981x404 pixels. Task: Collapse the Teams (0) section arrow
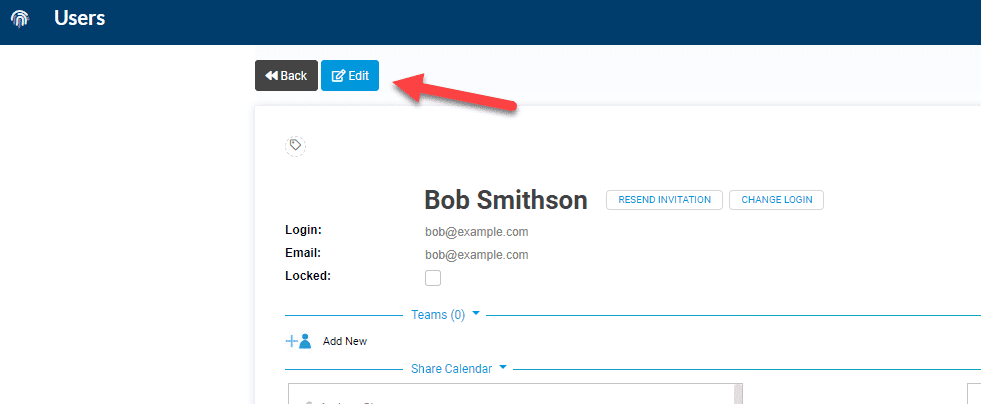(475, 313)
